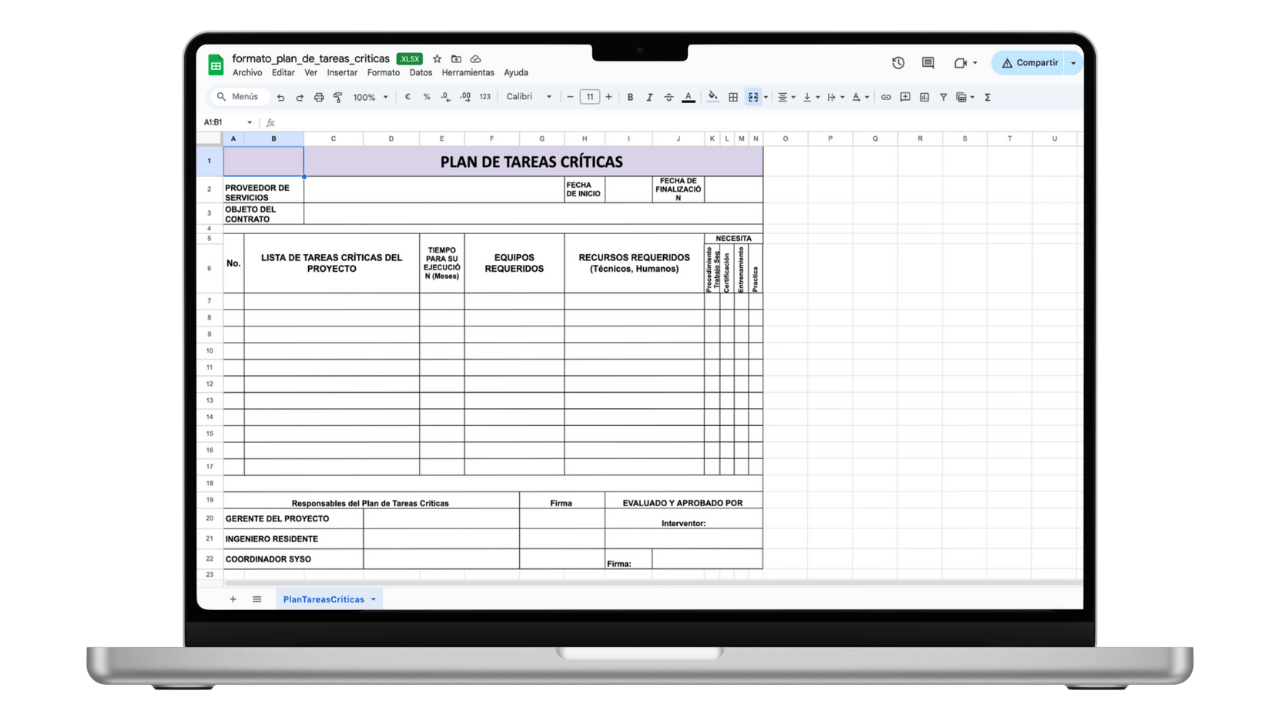1280x720 pixels.
Task: Apply currency format to the selection
Action: click(x=407, y=97)
